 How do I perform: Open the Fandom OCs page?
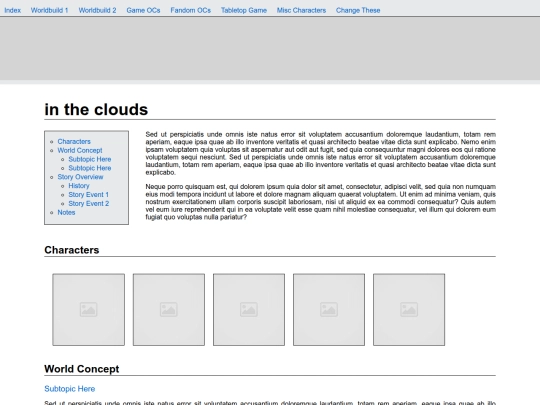pyautogui.click(x=190, y=10)
